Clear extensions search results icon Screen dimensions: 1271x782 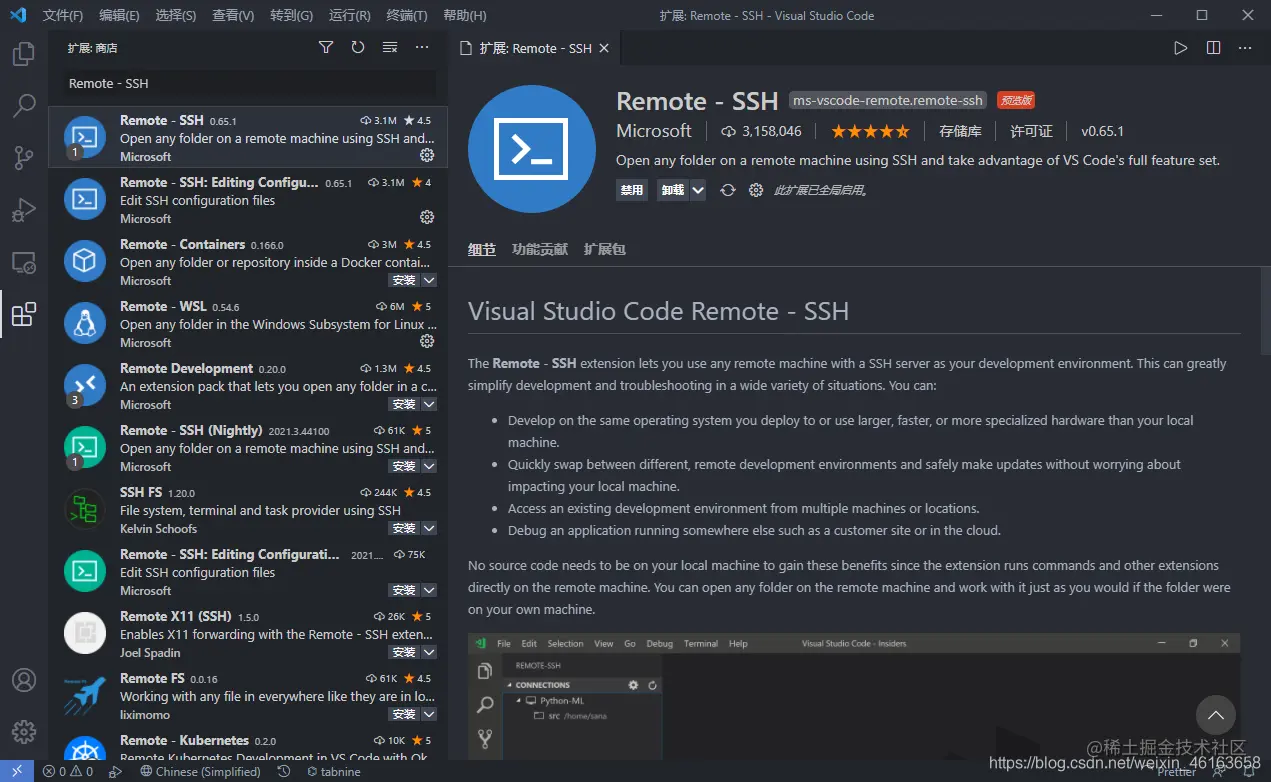click(x=390, y=47)
